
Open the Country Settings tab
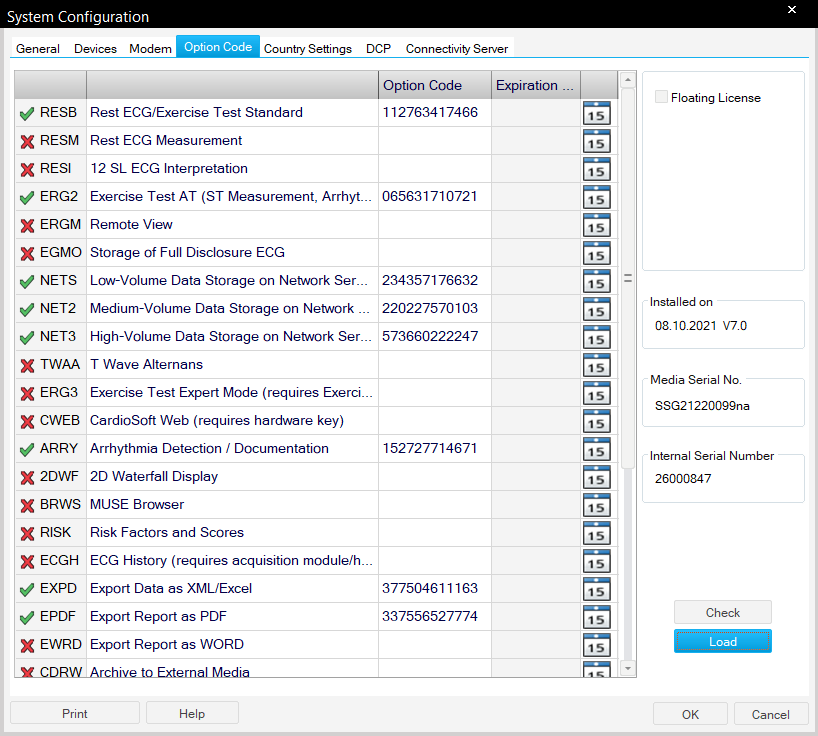pyautogui.click(x=308, y=49)
